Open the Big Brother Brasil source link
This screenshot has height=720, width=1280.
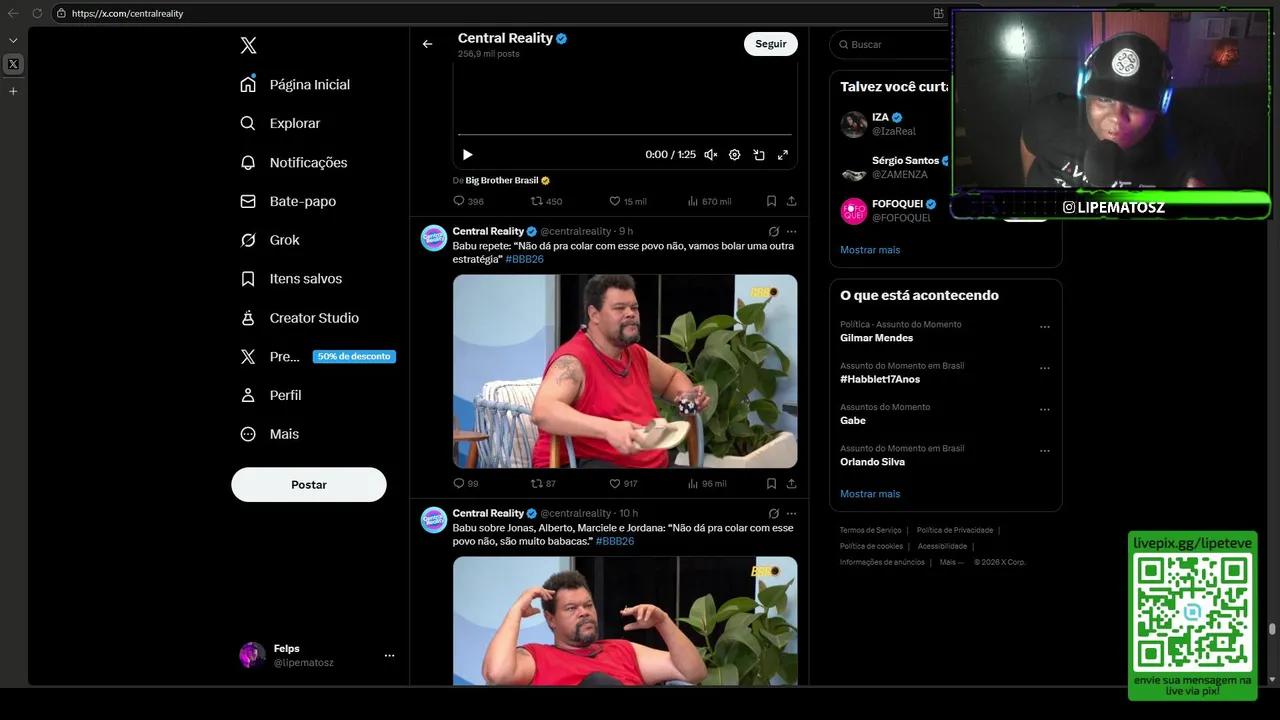coord(507,181)
